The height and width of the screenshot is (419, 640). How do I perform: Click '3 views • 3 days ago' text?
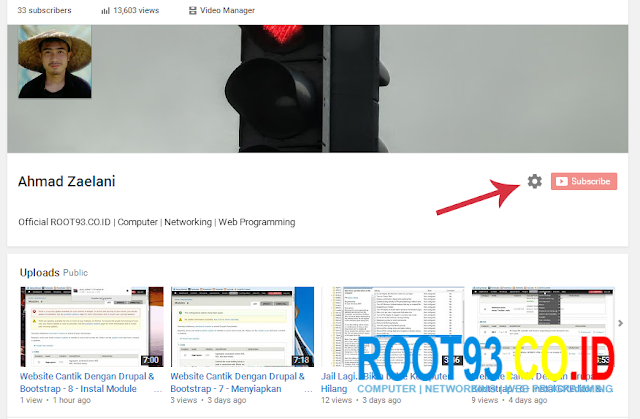coord(208,400)
